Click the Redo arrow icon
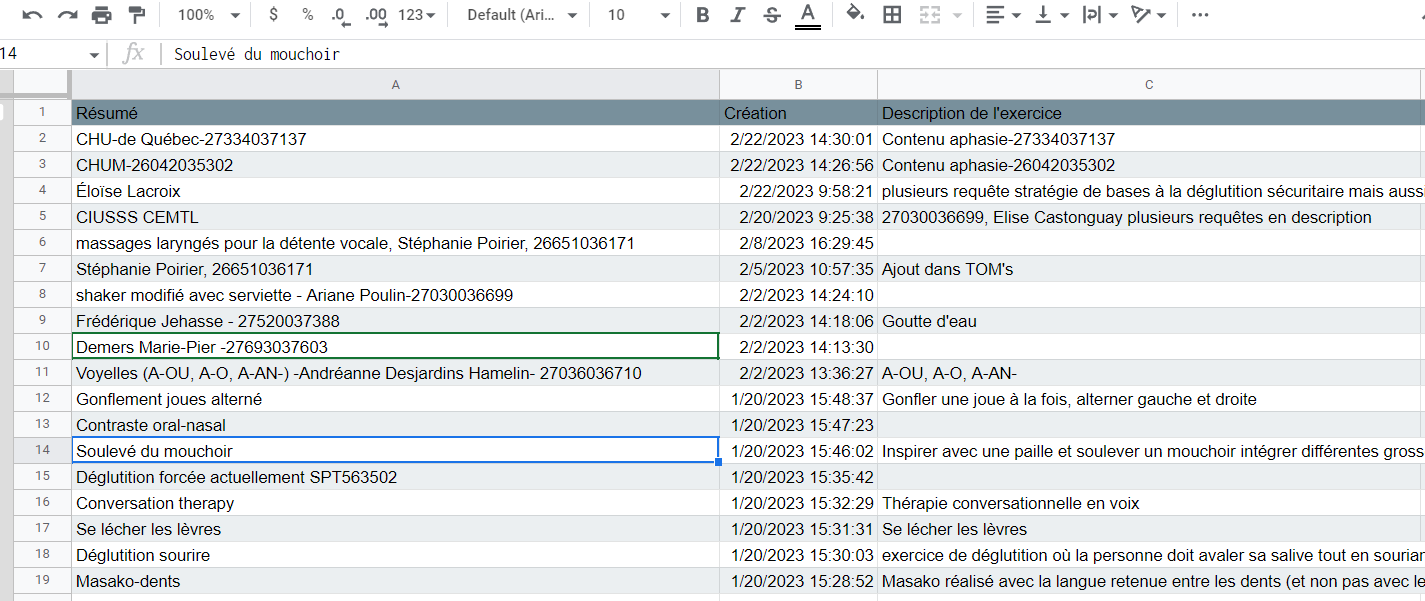The width and height of the screenshot is (1425, 601). 67,15
